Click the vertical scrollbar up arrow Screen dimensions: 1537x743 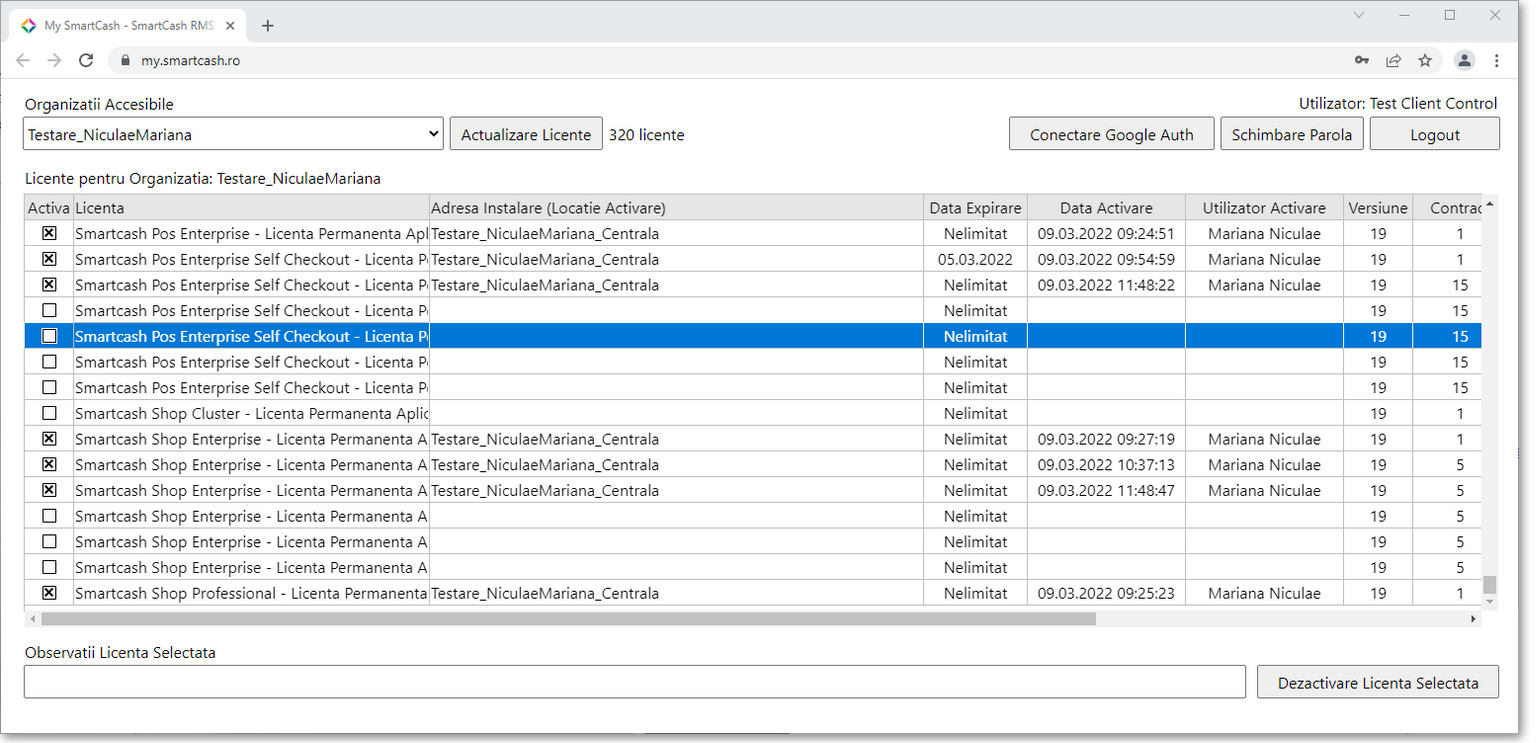pos(1490,204)
